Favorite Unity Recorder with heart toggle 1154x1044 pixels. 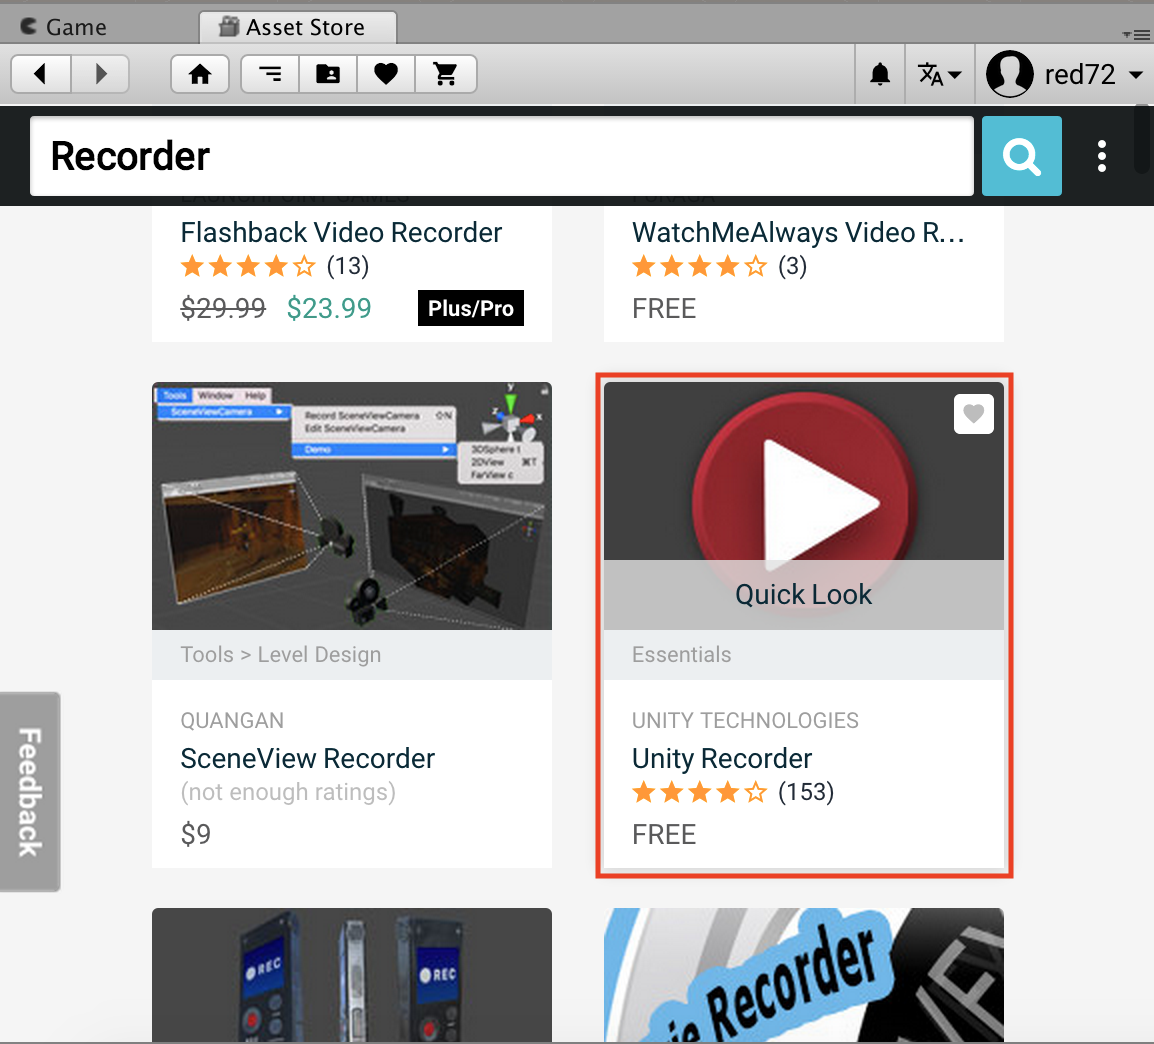(x=973, y=414)
